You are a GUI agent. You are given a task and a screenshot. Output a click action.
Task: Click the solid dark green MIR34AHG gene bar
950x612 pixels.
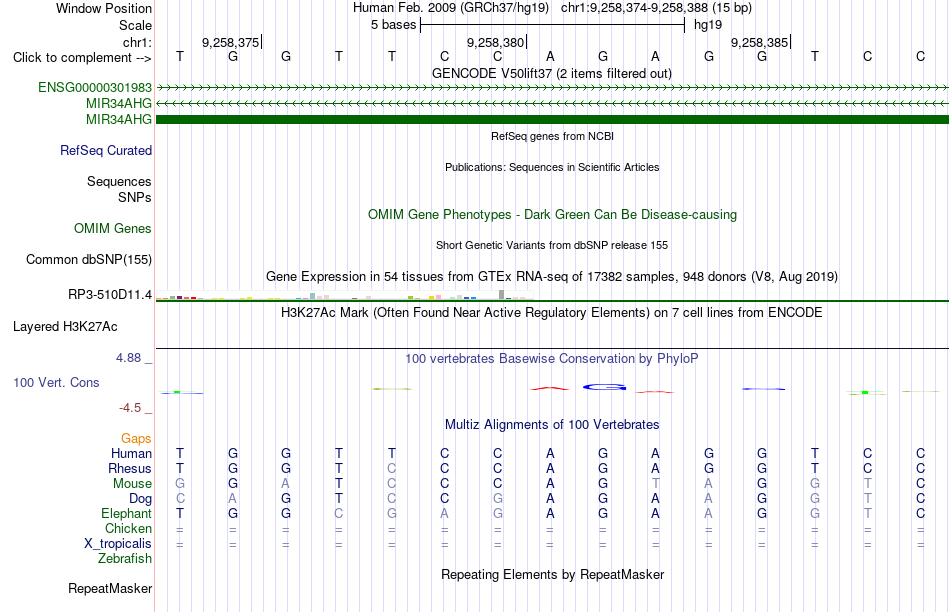[x=552, y=119]
